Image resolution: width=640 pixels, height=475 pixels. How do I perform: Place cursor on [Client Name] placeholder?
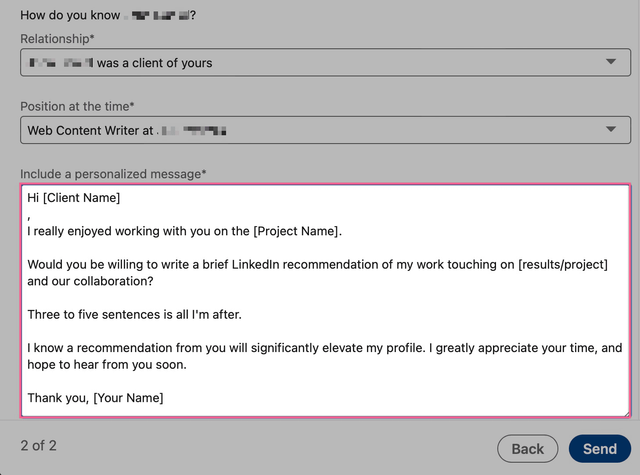point(81,198)
